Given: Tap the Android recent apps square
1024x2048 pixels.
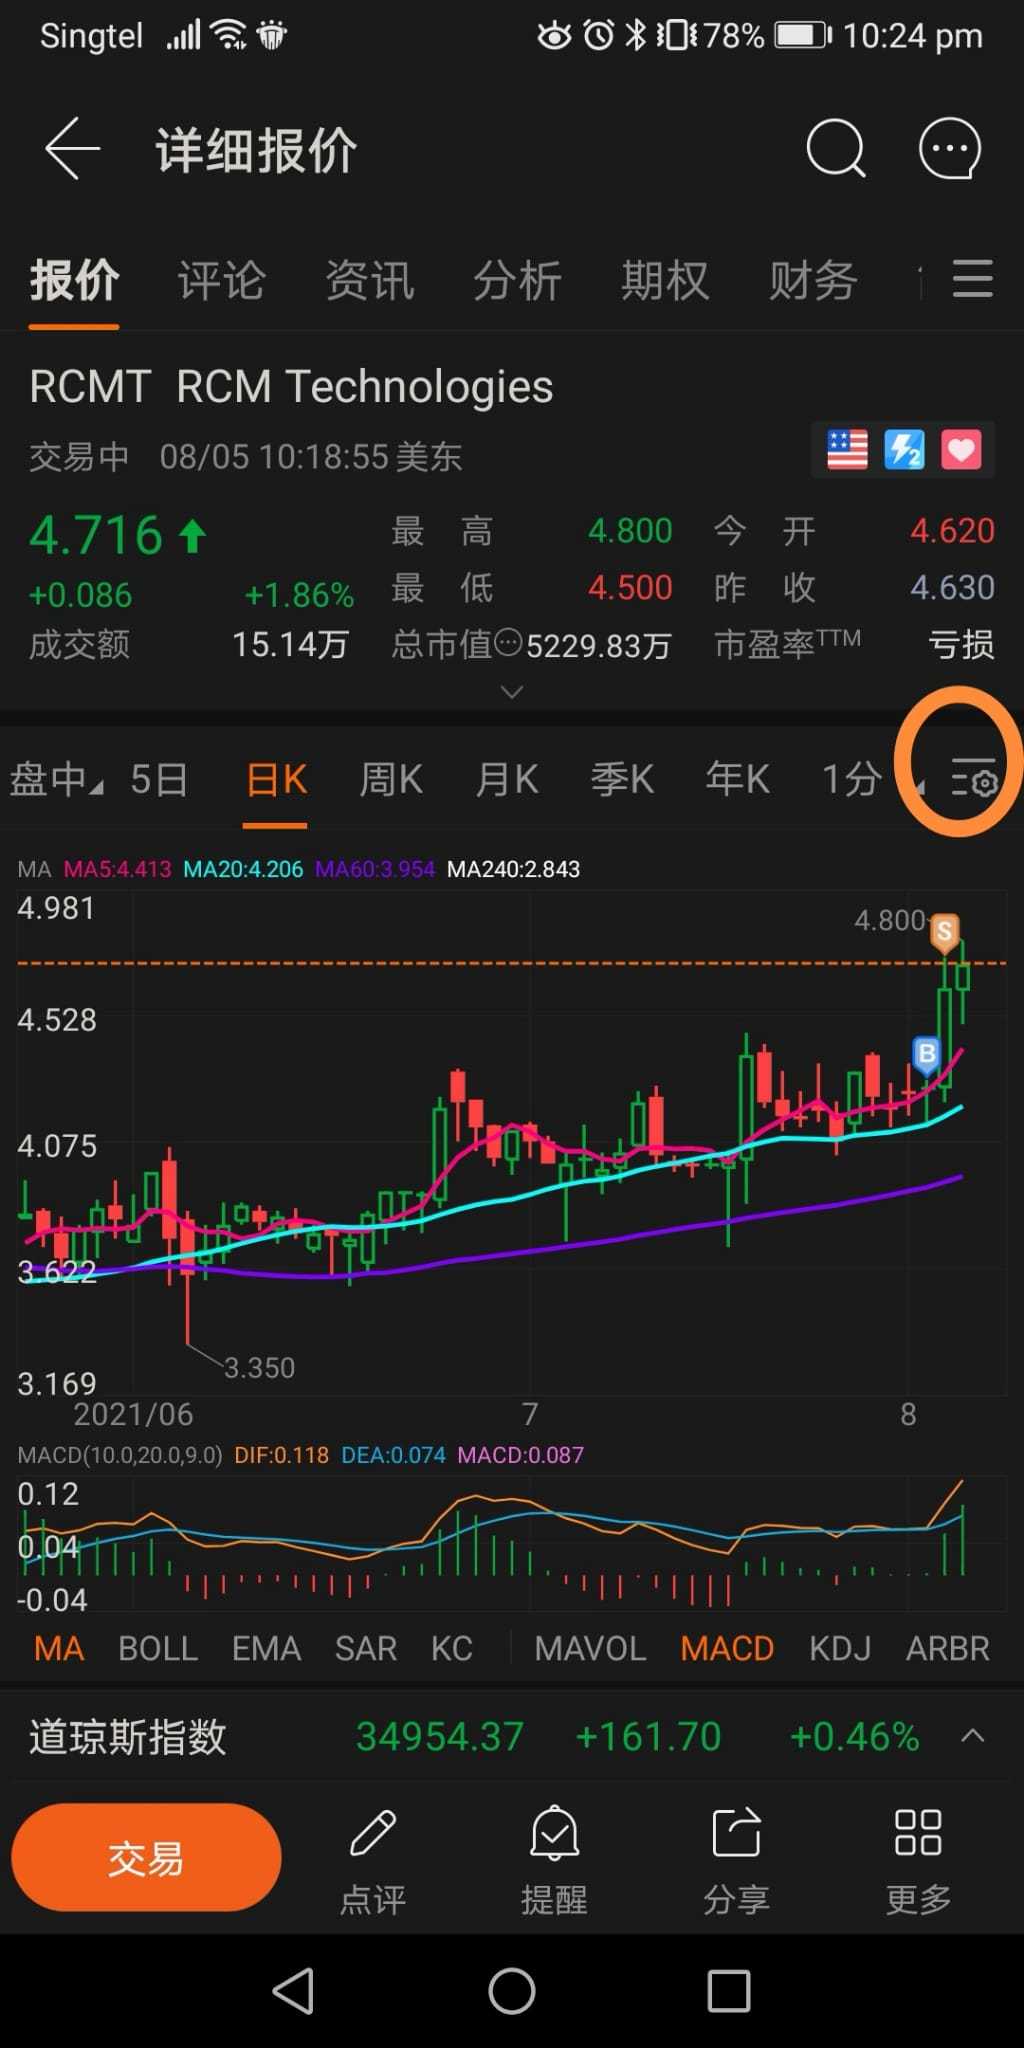Looking at the screenshot, I should pyautogui.click(x=729, y=1991).
